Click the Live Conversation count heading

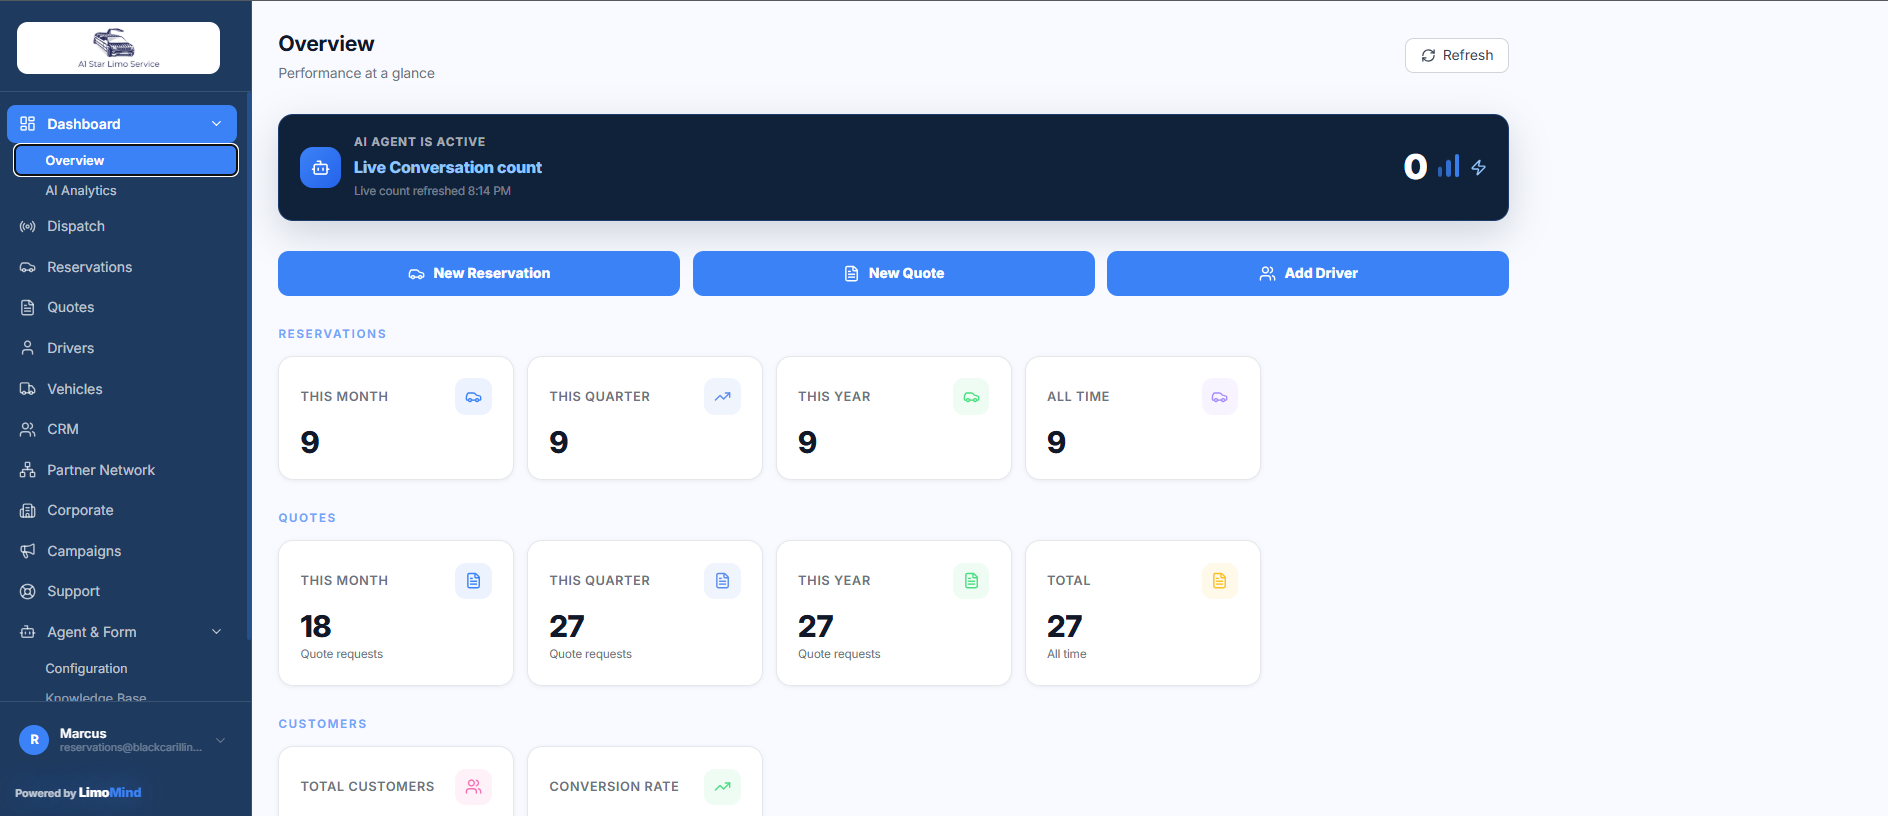point(447,167)
